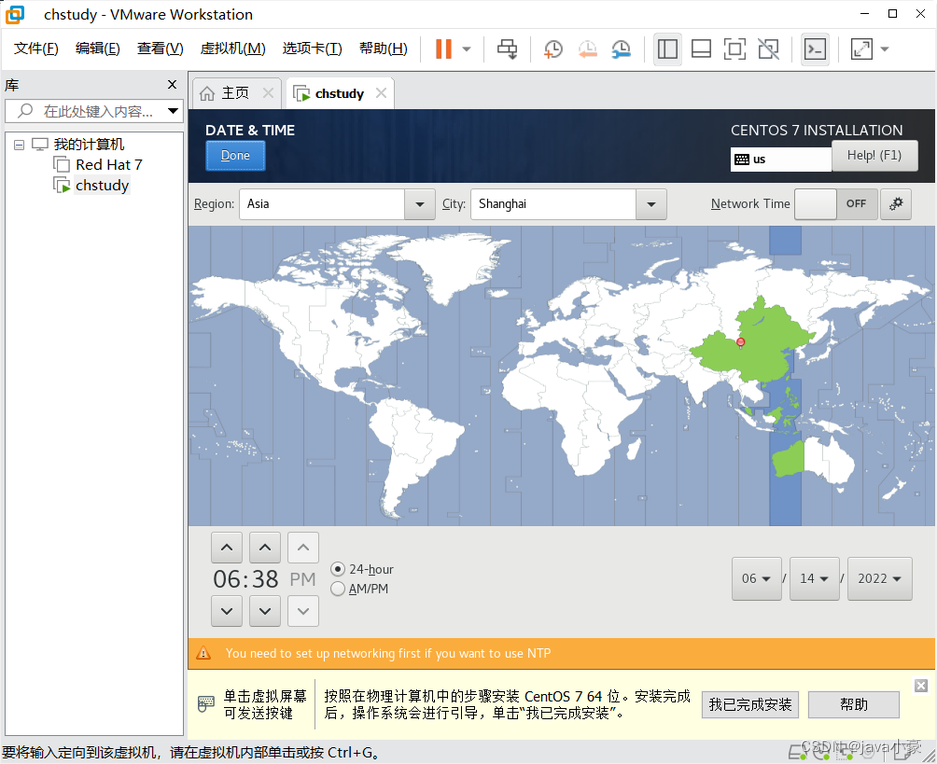Screen dimensions: 937x764
Task: Open the month dropdown showing 06
Action: tap(757, 579)
